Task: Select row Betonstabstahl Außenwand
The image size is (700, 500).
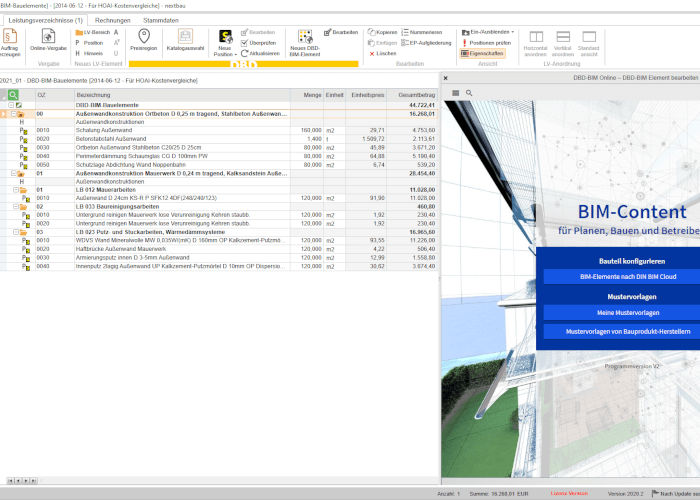Action: point(219,139)
